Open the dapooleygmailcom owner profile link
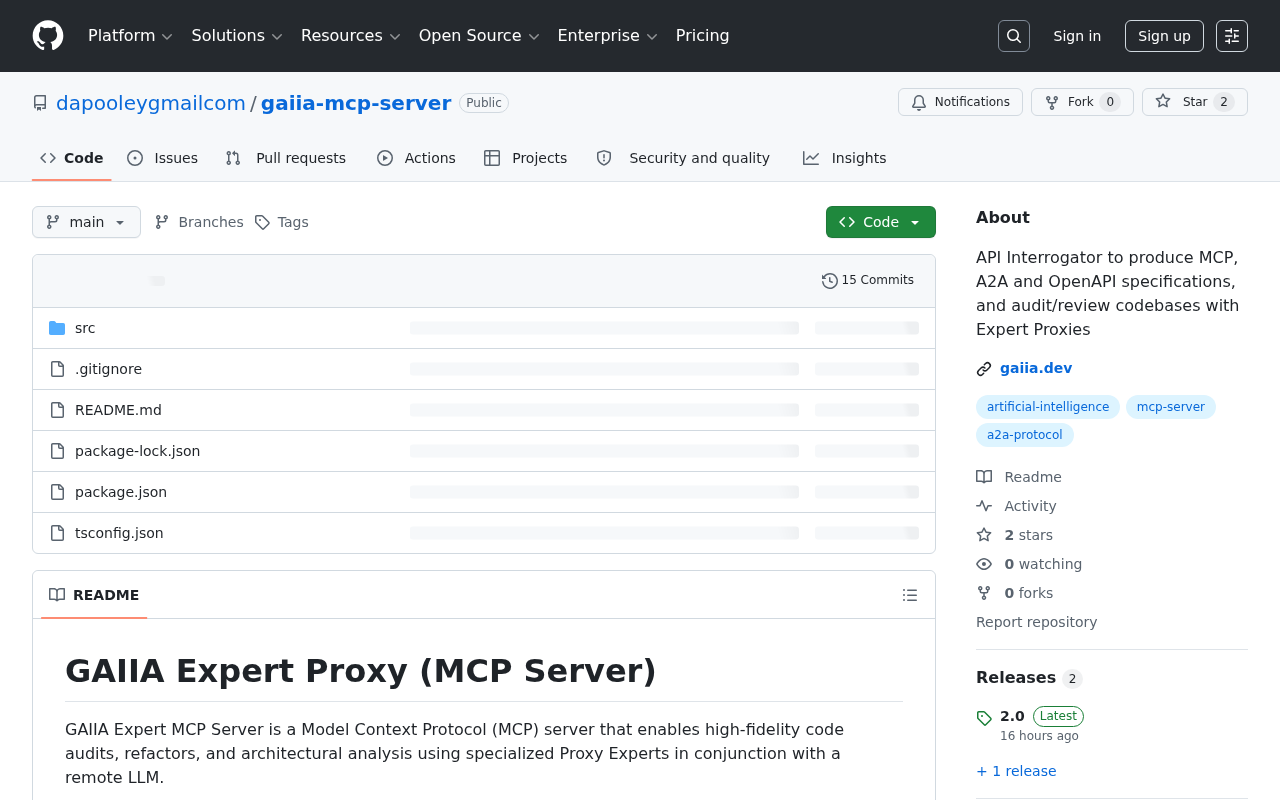Viewport: 1280px width, 800px height. 151,103
